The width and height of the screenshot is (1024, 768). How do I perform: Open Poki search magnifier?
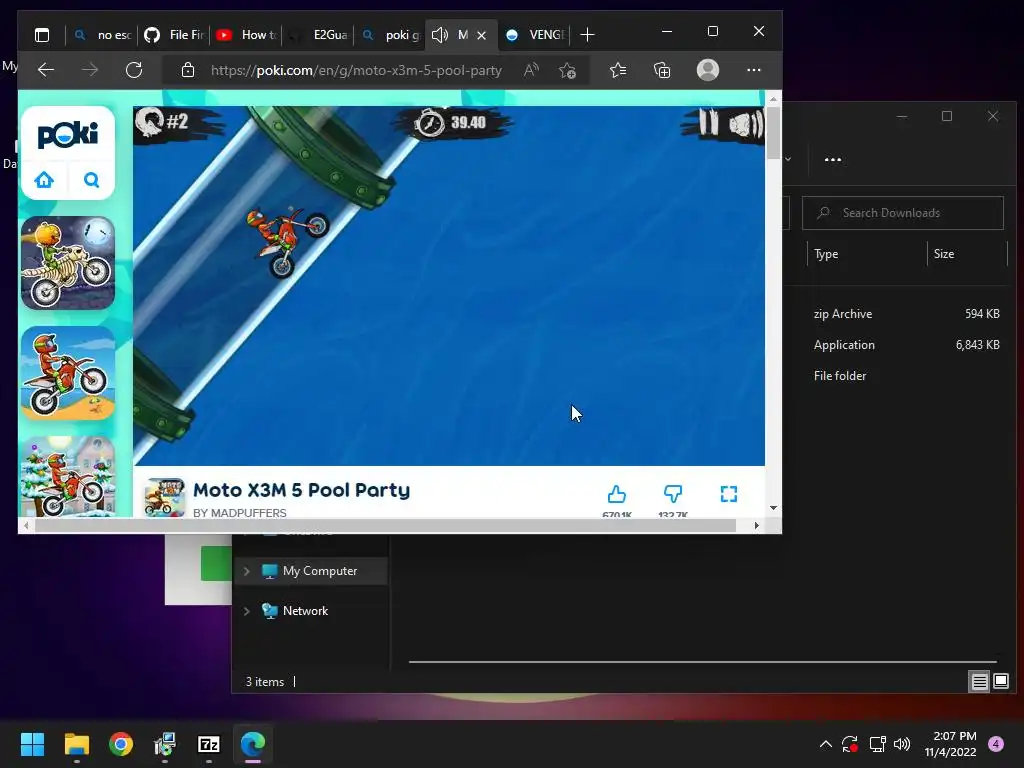pyautogui.click(x=91, y=180)
